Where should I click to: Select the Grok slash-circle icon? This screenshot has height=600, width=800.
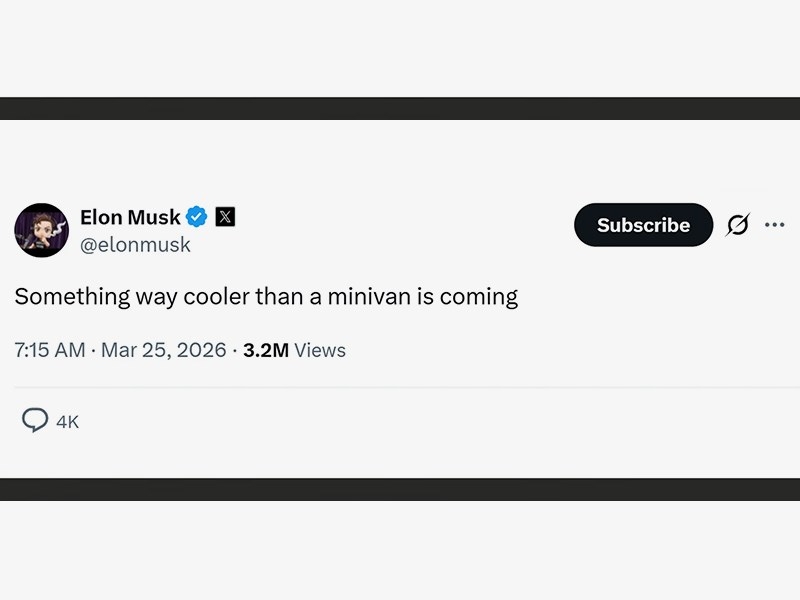pos(736,225)
